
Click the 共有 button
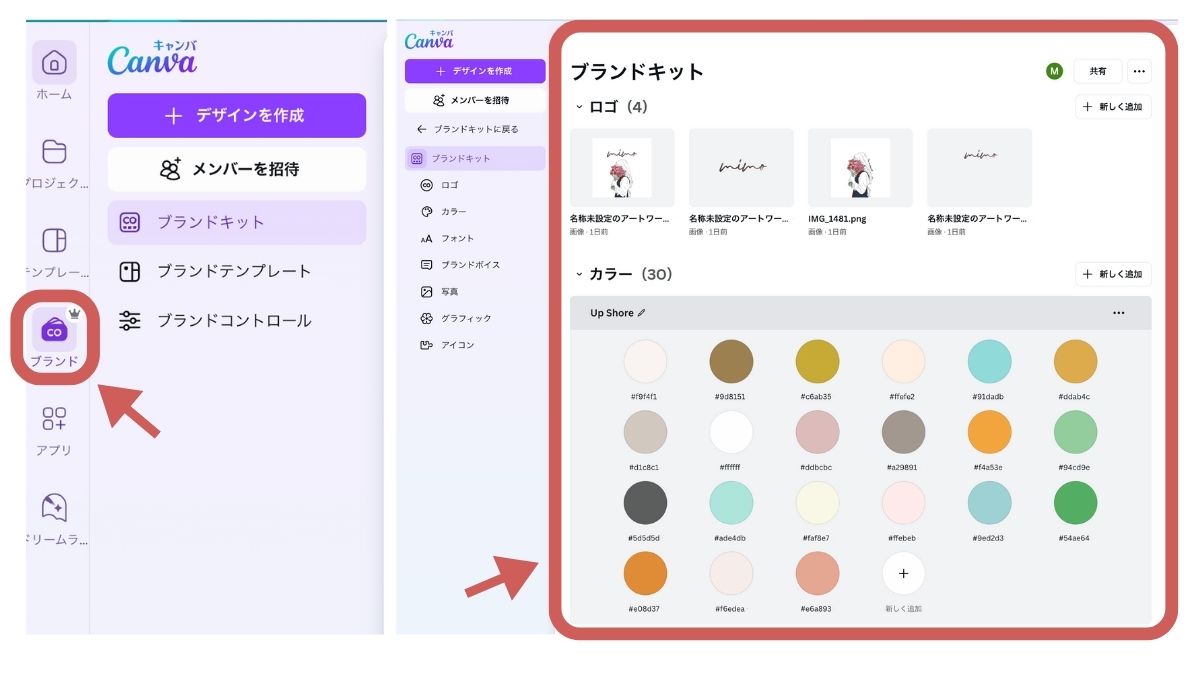click(x=1097, y=70)
